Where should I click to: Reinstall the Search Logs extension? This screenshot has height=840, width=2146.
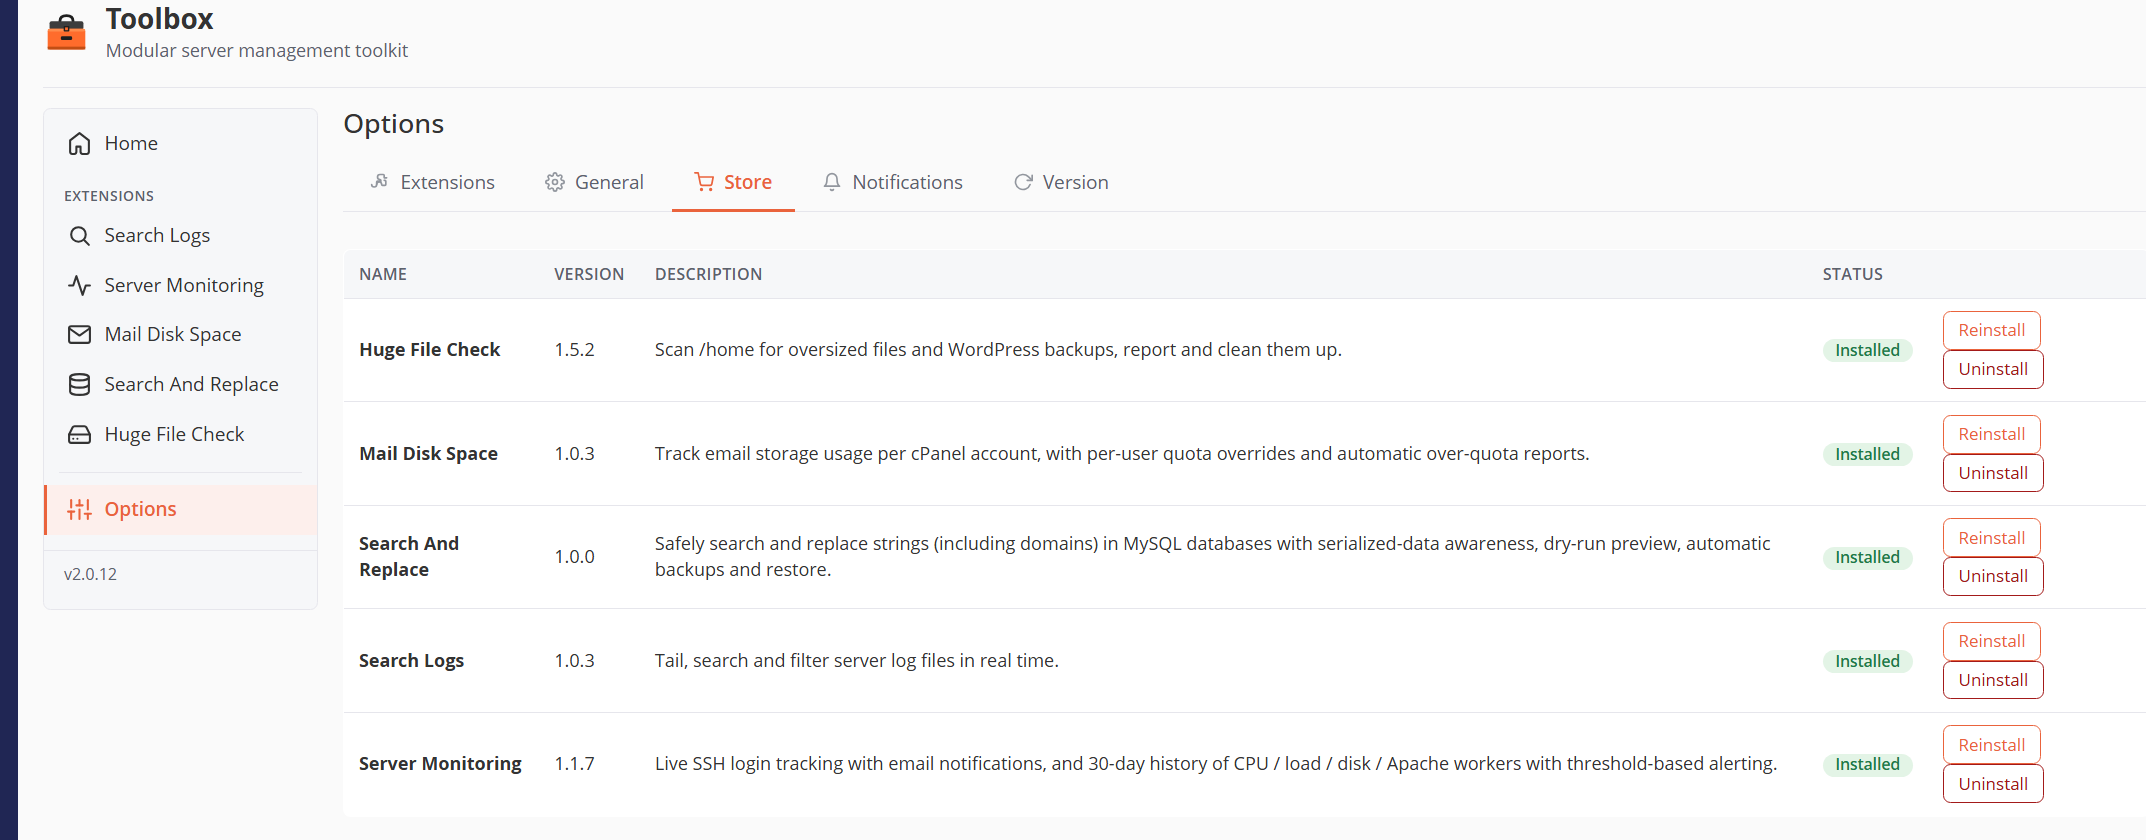[x=1991, y=642]
